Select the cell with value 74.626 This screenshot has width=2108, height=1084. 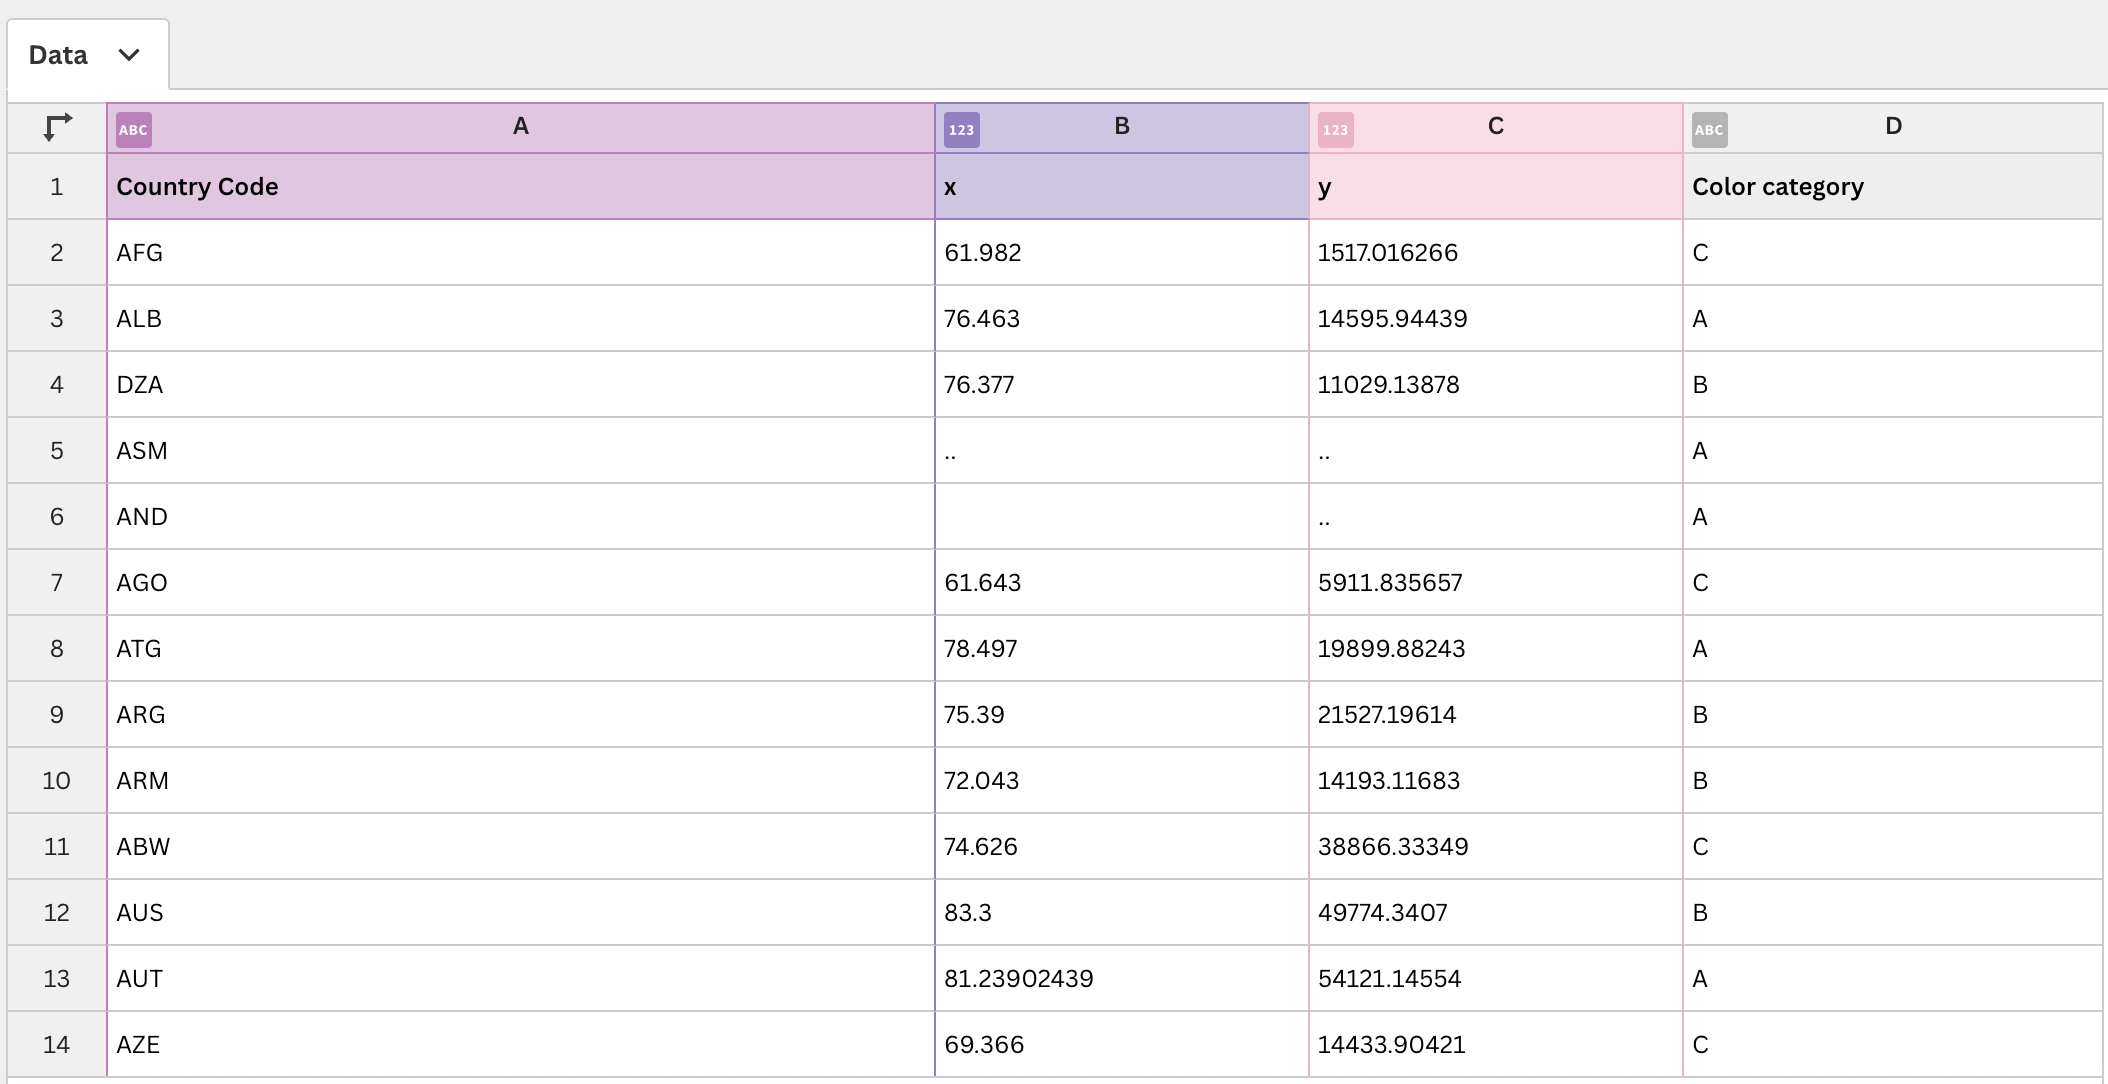1122,847
